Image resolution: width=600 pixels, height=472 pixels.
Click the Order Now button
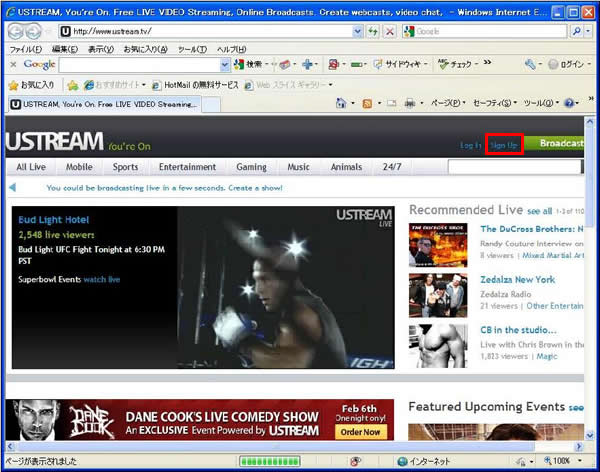(x=360, y=432)
